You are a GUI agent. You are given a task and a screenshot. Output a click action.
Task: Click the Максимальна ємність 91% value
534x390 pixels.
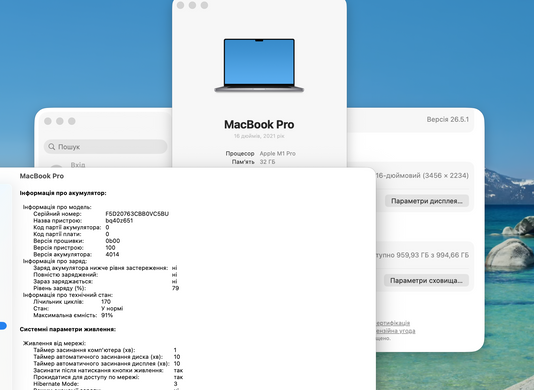click(x=107, y=315)
